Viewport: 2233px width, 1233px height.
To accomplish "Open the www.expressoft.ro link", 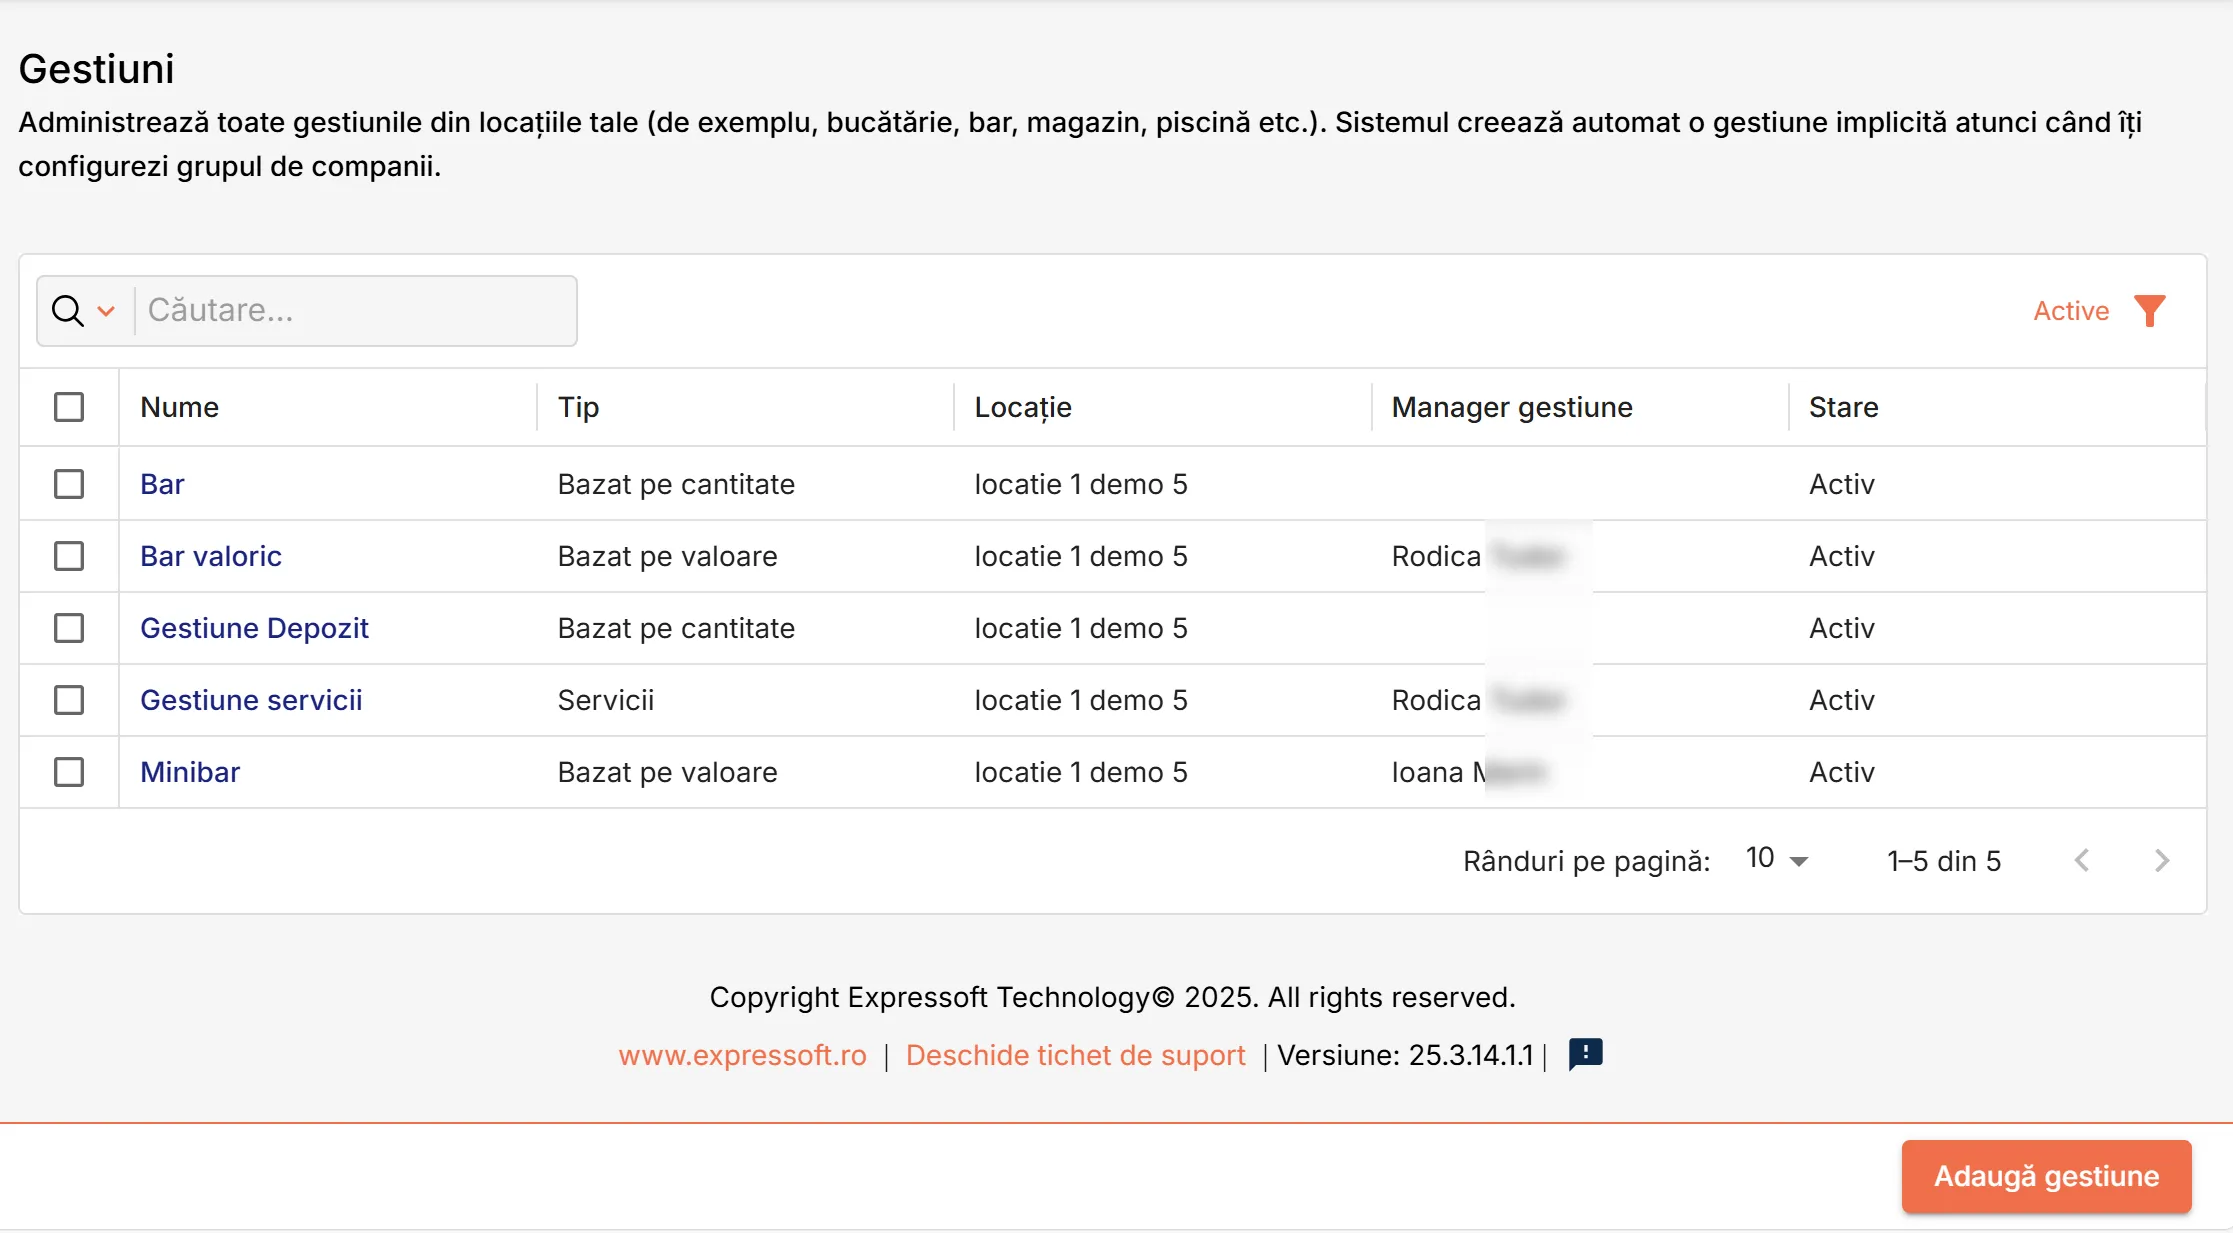I will coord(742,1055).
